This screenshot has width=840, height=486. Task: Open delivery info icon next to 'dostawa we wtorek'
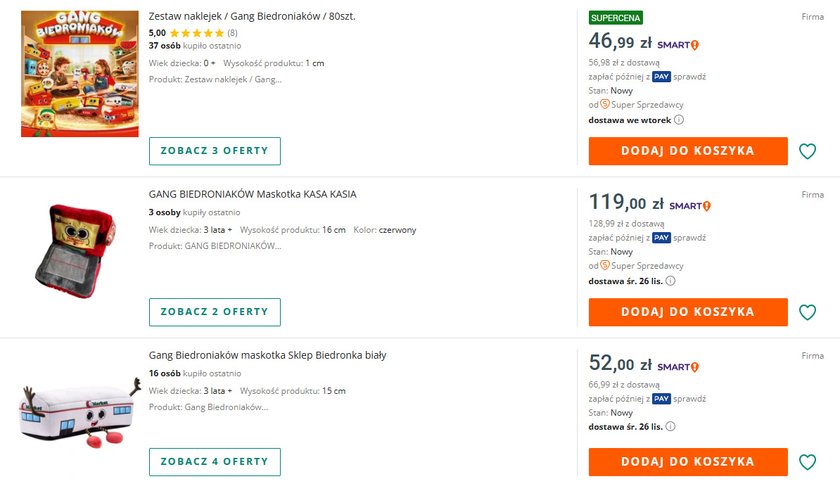pos(679,120)
